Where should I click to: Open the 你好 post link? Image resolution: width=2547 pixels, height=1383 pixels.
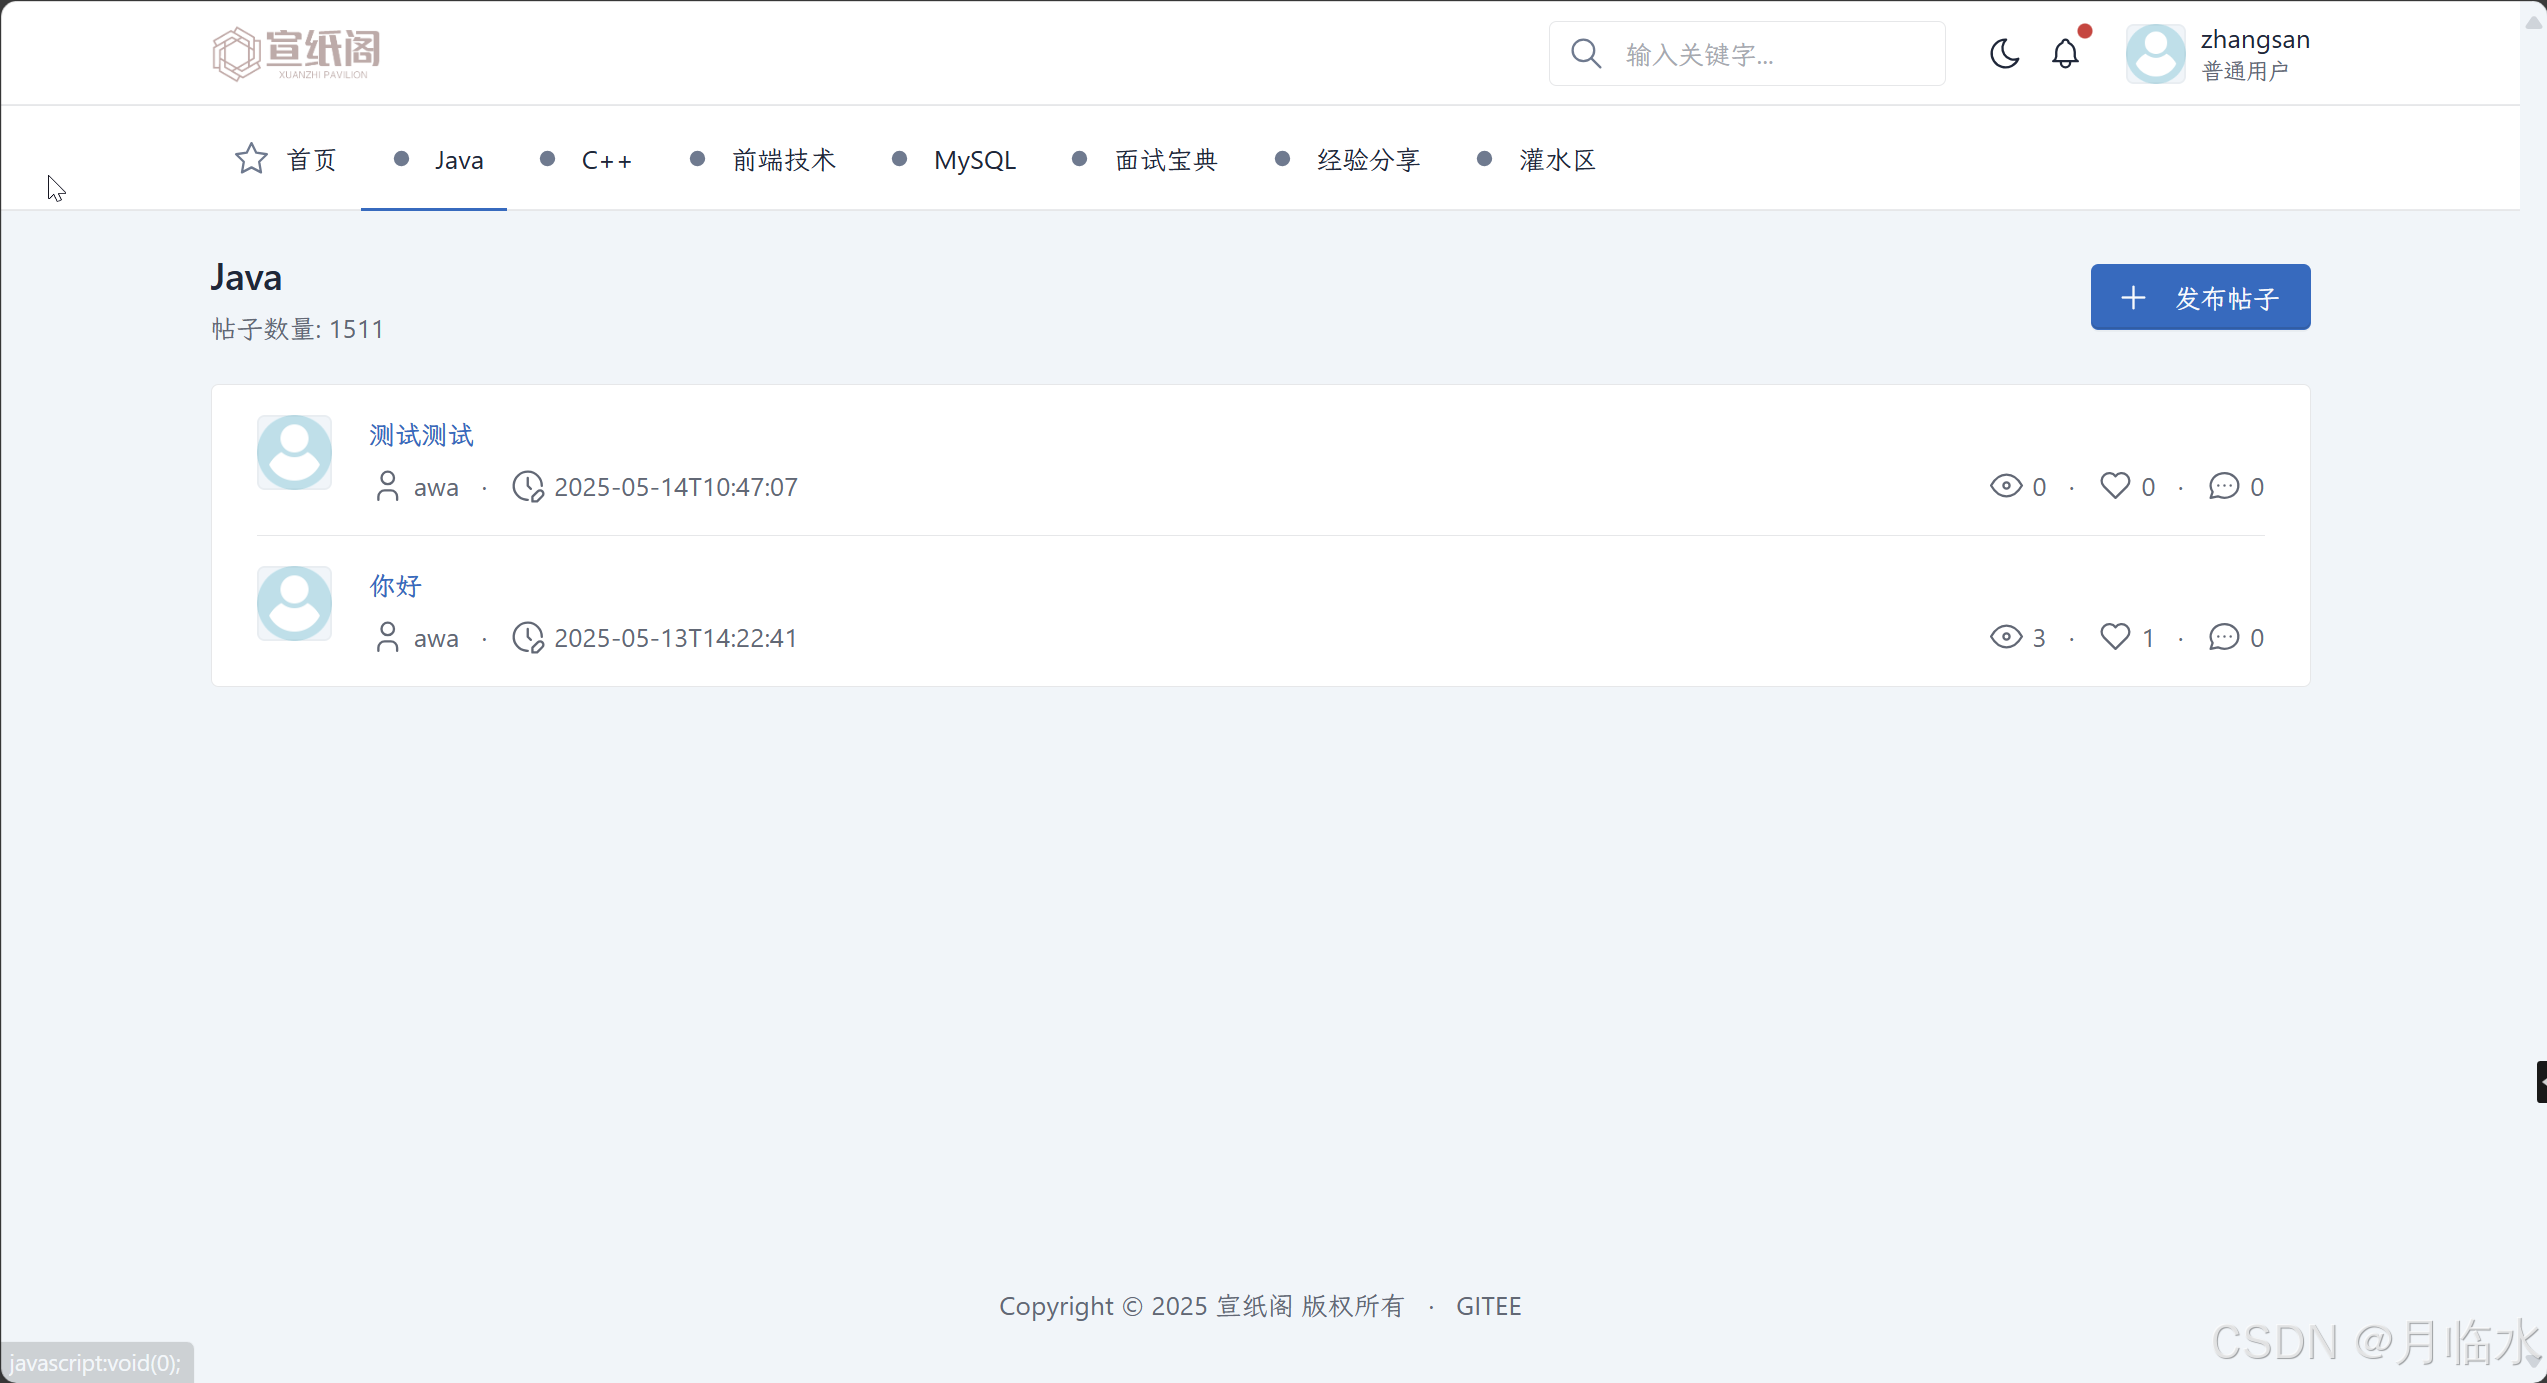pos(396,586)
